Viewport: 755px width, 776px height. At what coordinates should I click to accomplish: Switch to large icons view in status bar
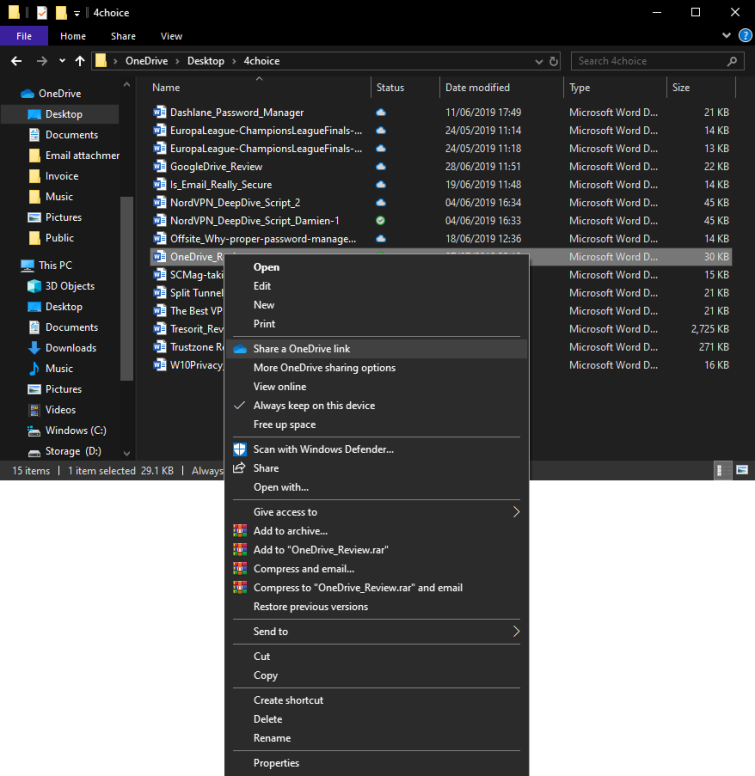[742, 470]
